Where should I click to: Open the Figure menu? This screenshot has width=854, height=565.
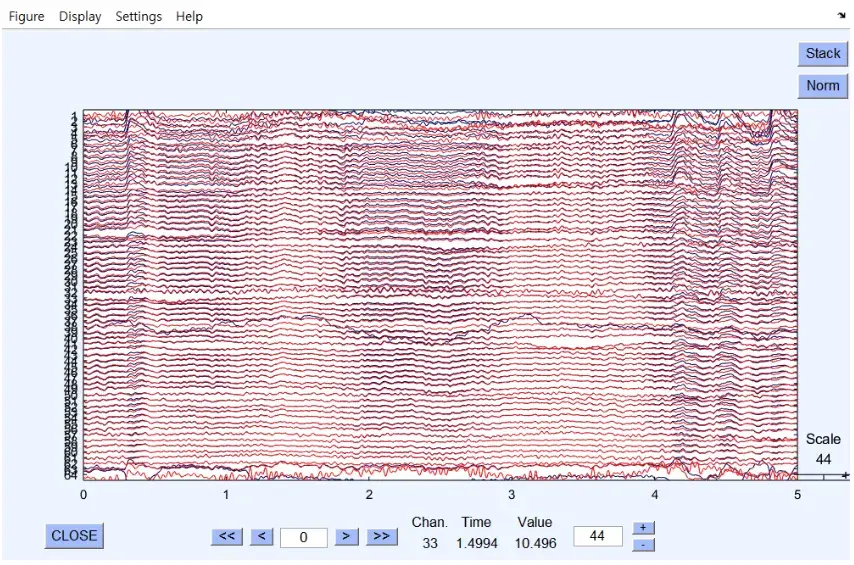pos(26,16)
